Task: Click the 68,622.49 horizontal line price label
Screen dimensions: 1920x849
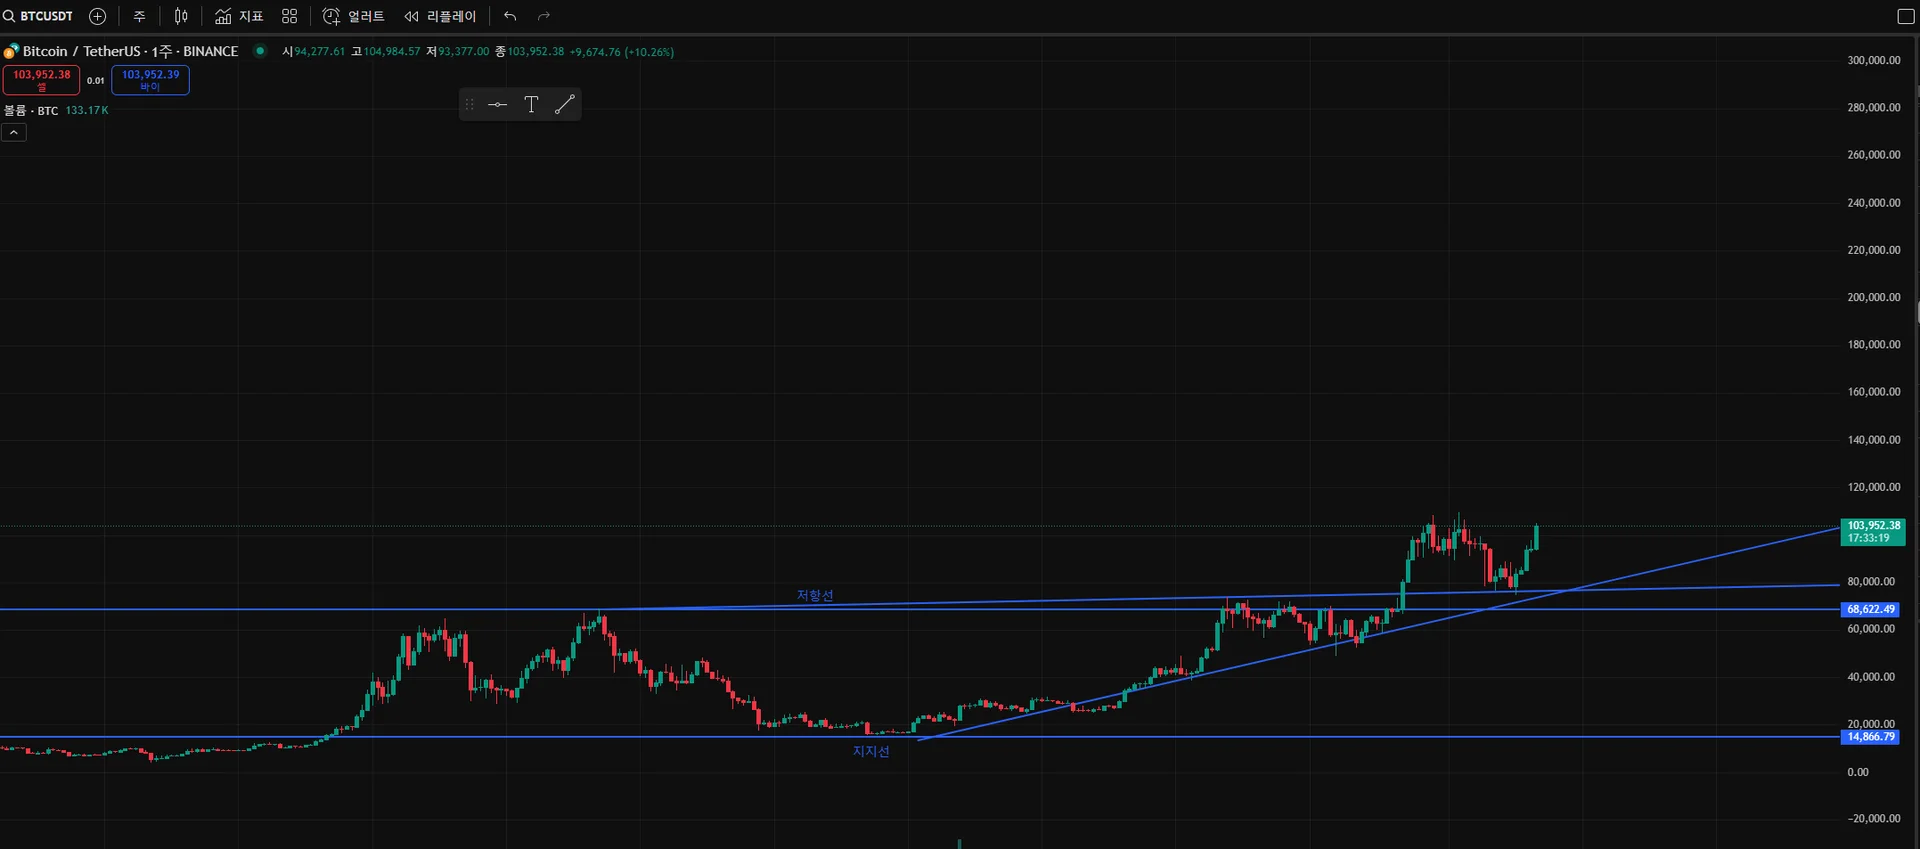Action: pyautogui.click(x=1870, y=609)
